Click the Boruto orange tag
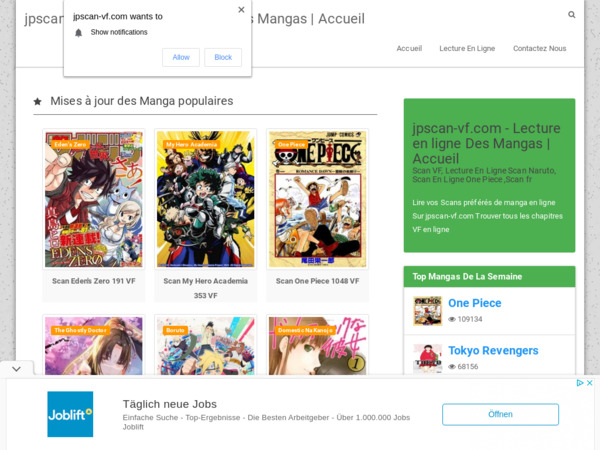 point(175,330)
